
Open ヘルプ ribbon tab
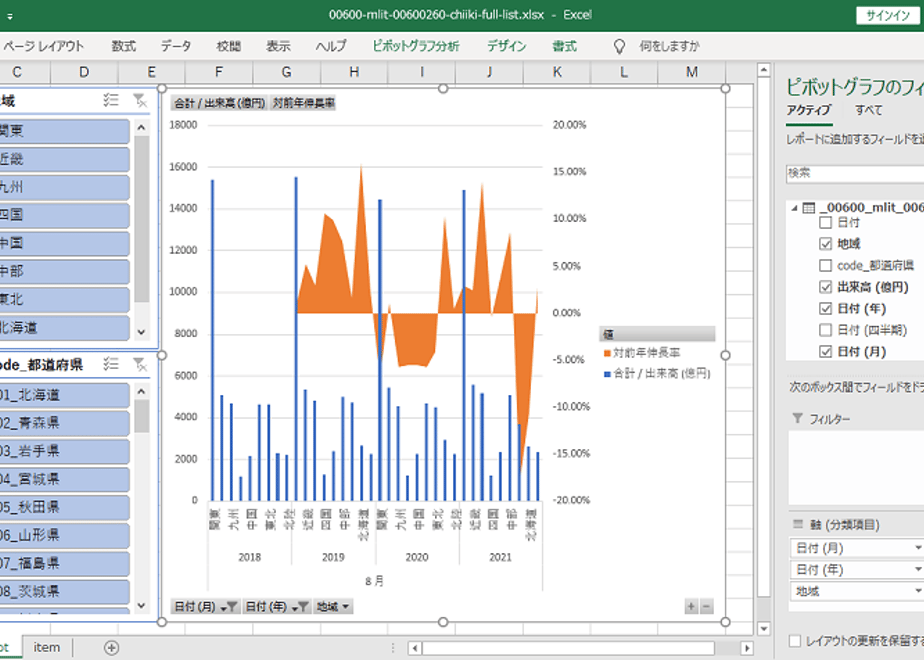tap(331, 46)
